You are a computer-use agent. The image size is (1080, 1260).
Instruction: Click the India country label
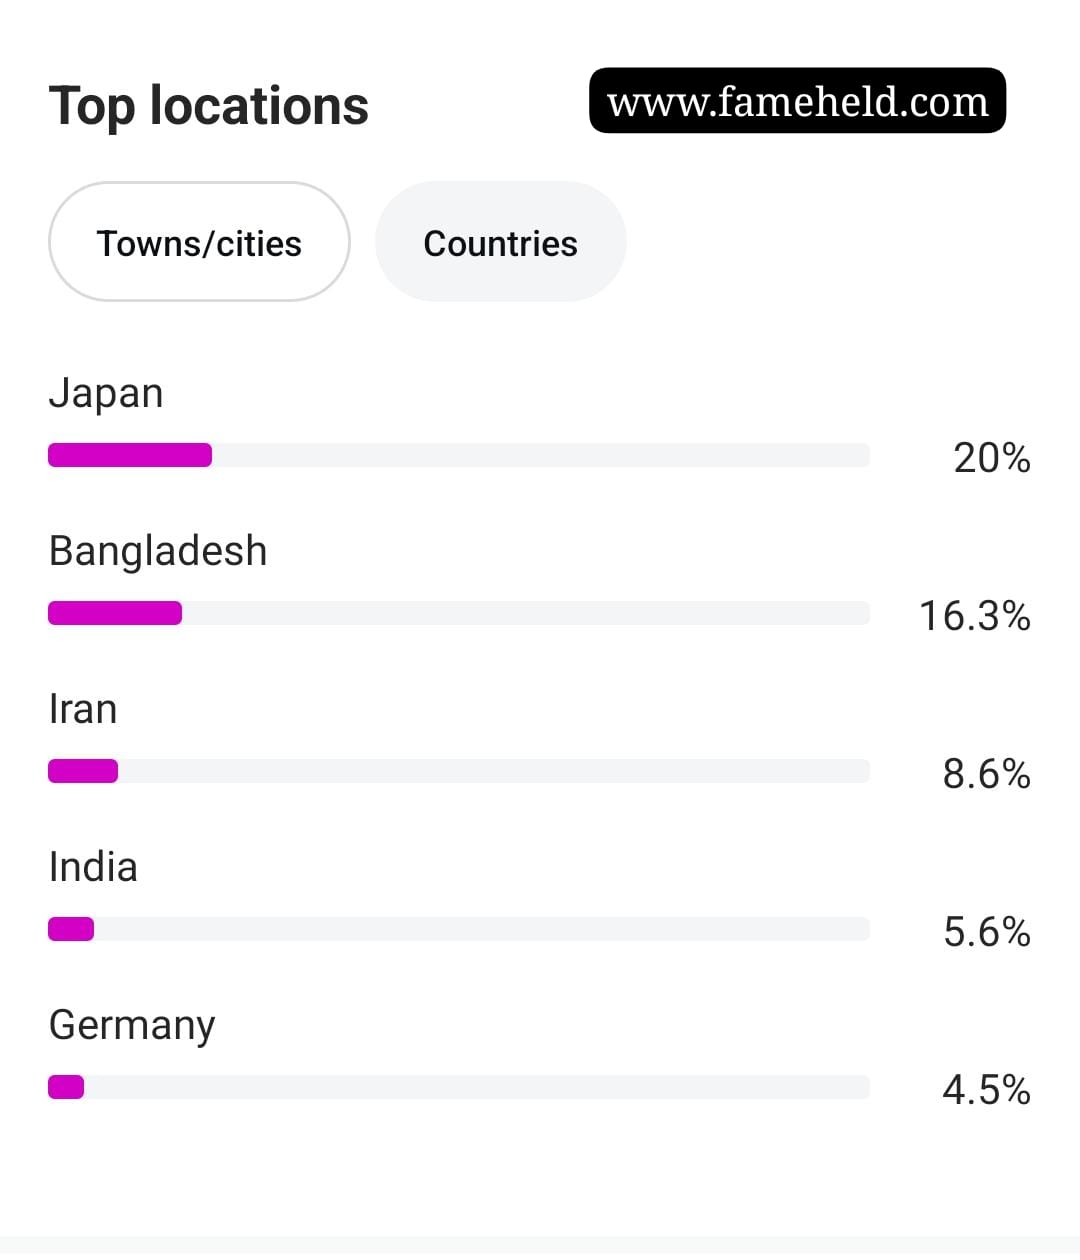coord(93,867)
